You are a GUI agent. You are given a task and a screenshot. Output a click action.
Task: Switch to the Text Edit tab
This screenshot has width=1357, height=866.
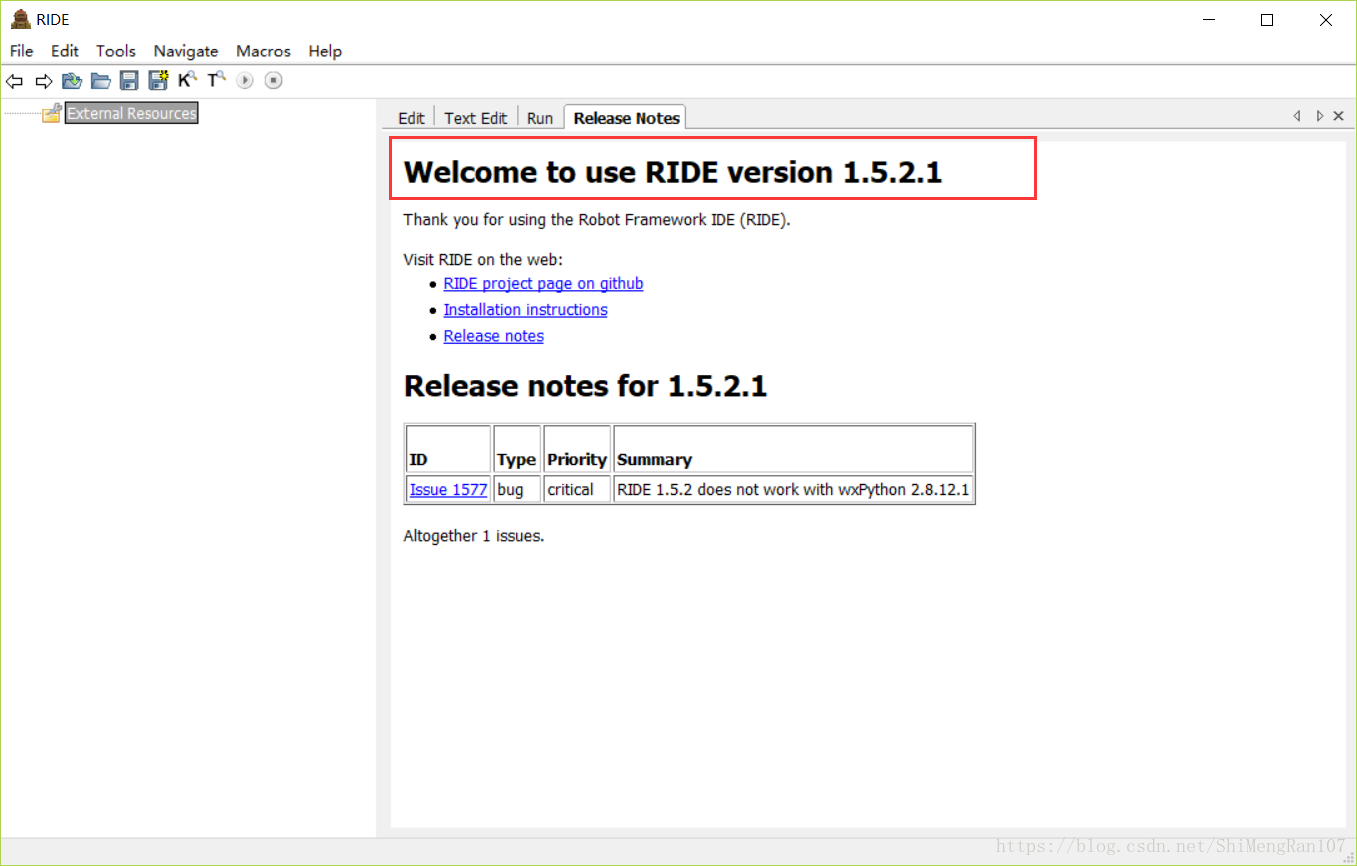(x=476, y=118)
